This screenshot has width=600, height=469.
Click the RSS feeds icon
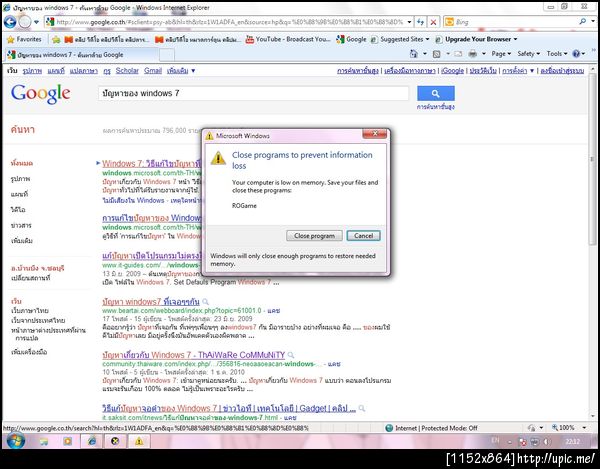[x=436, y=54]
